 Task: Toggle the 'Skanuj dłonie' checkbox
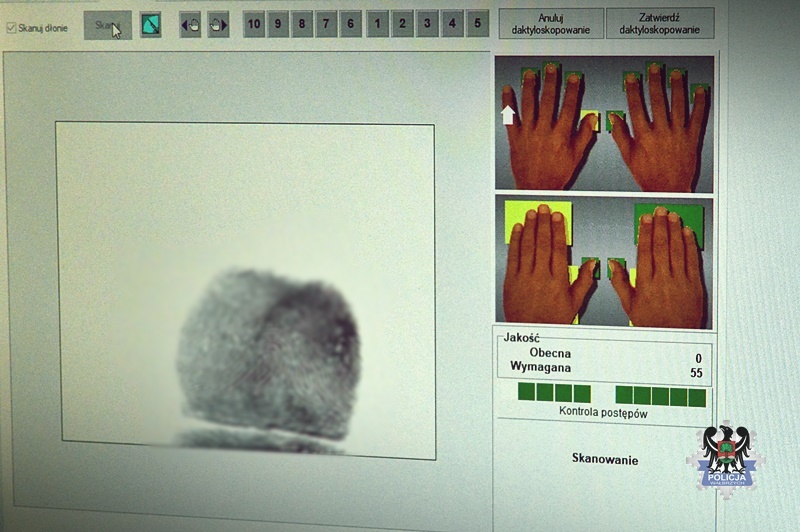pyautogui.click(x=11, y=27)
